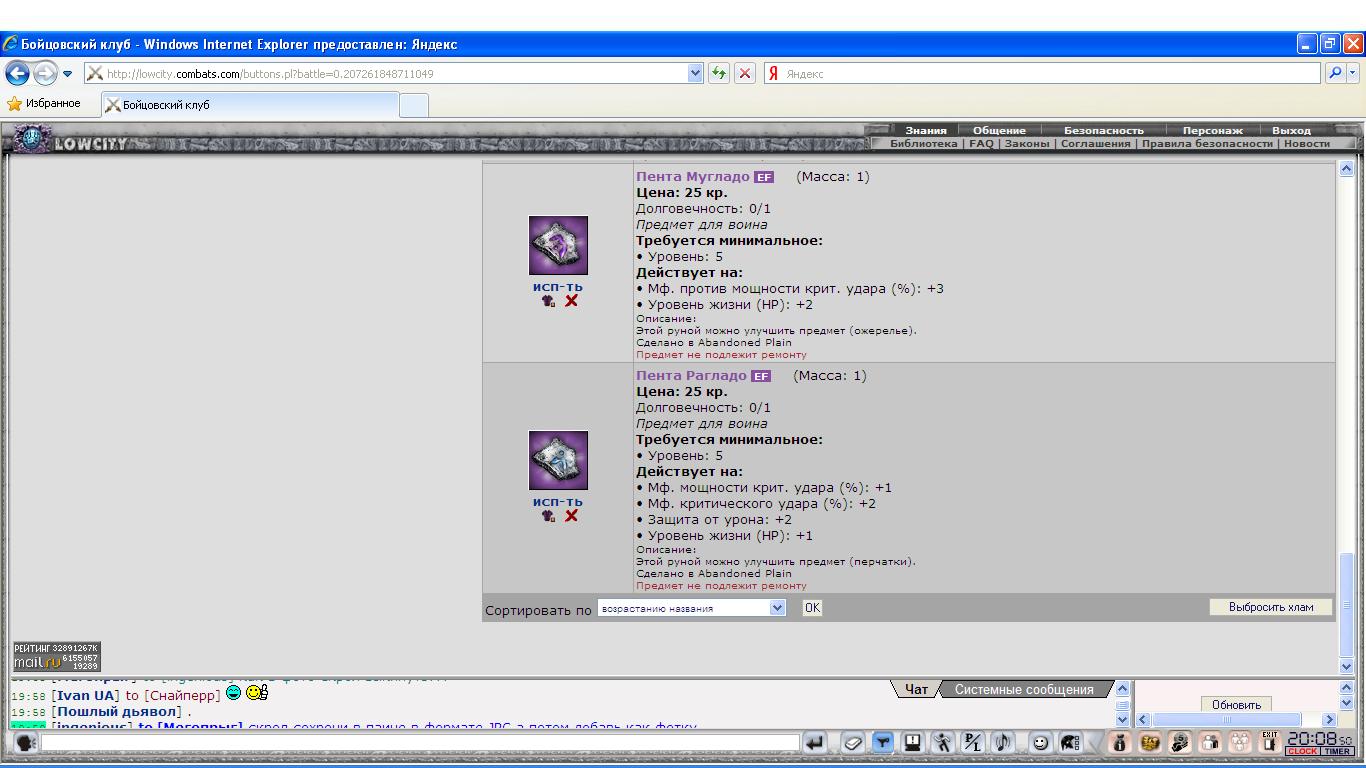Open the 'Библиотека' link
The image size is (1366, 768).
(x=923, y=143)
